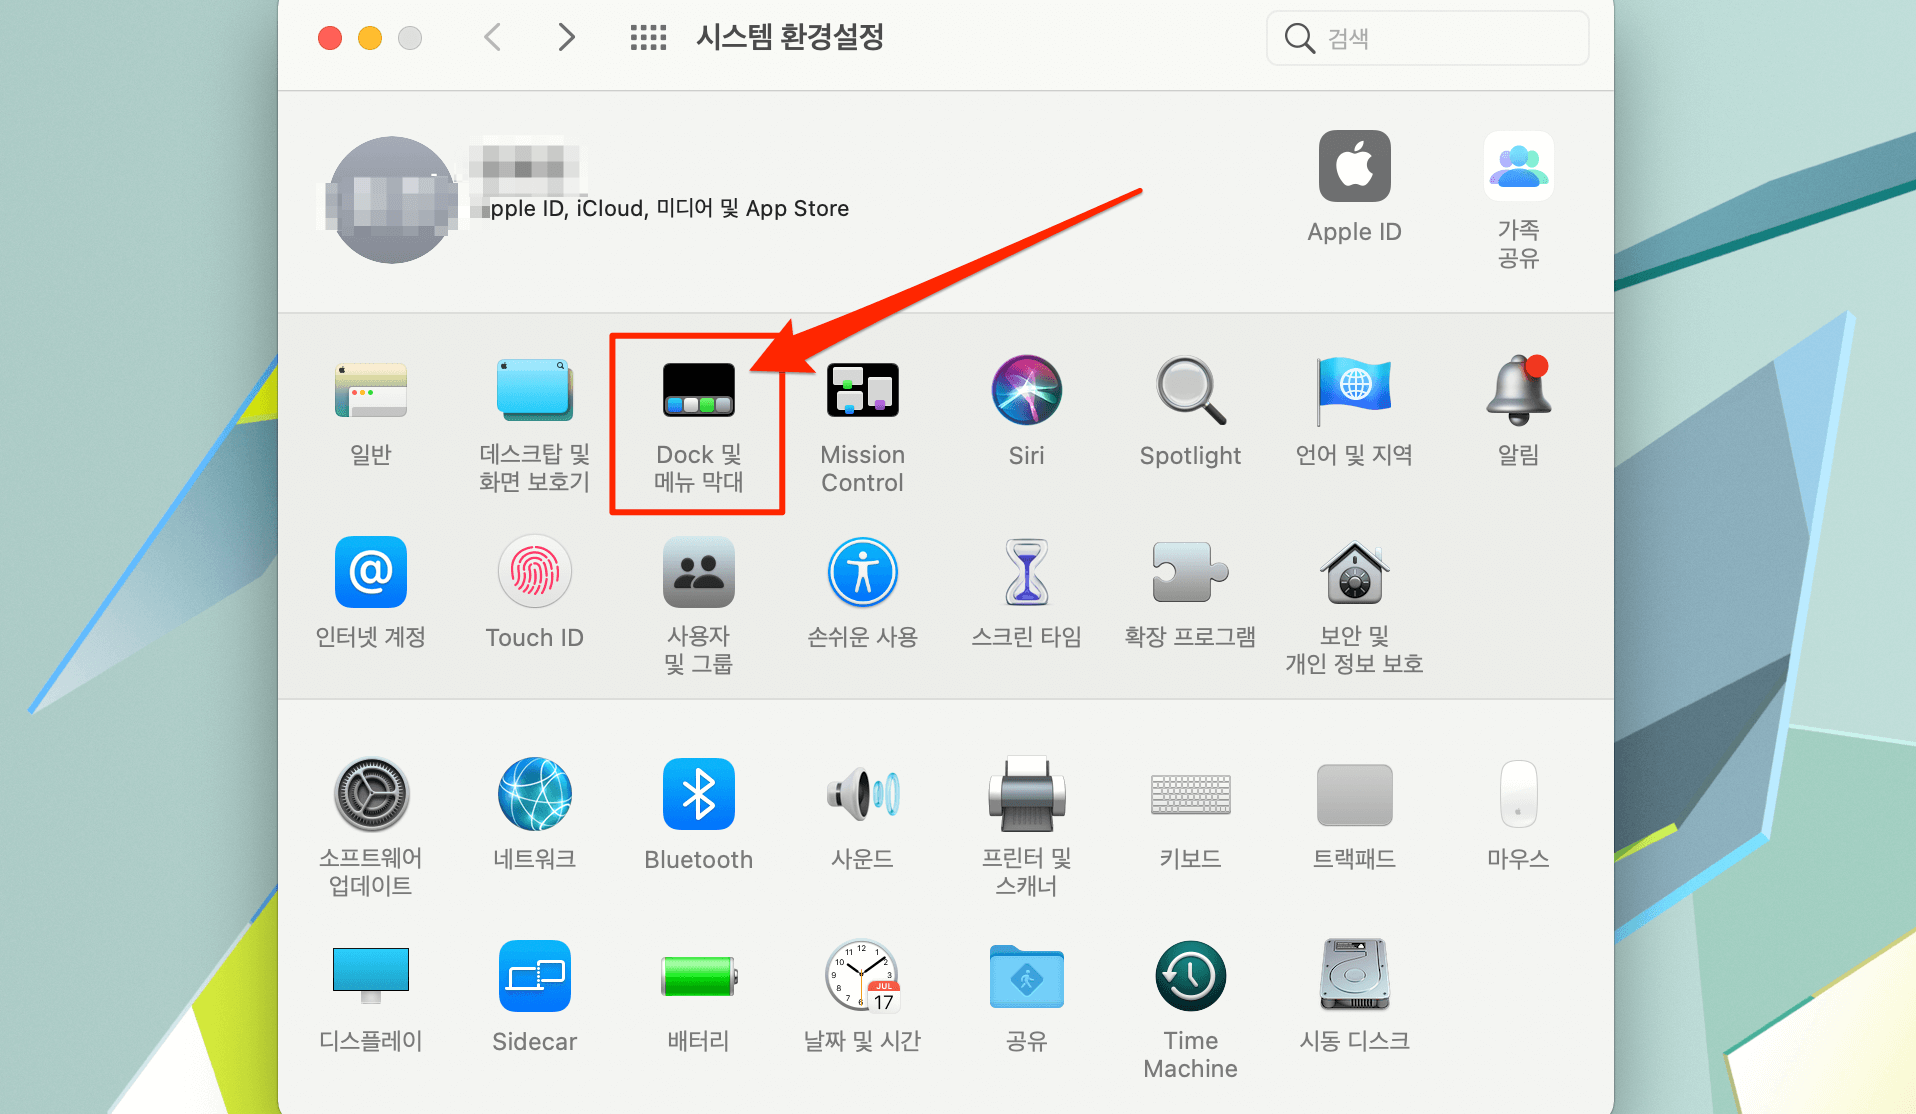Open Time Machine preferences

point(1190,977)
